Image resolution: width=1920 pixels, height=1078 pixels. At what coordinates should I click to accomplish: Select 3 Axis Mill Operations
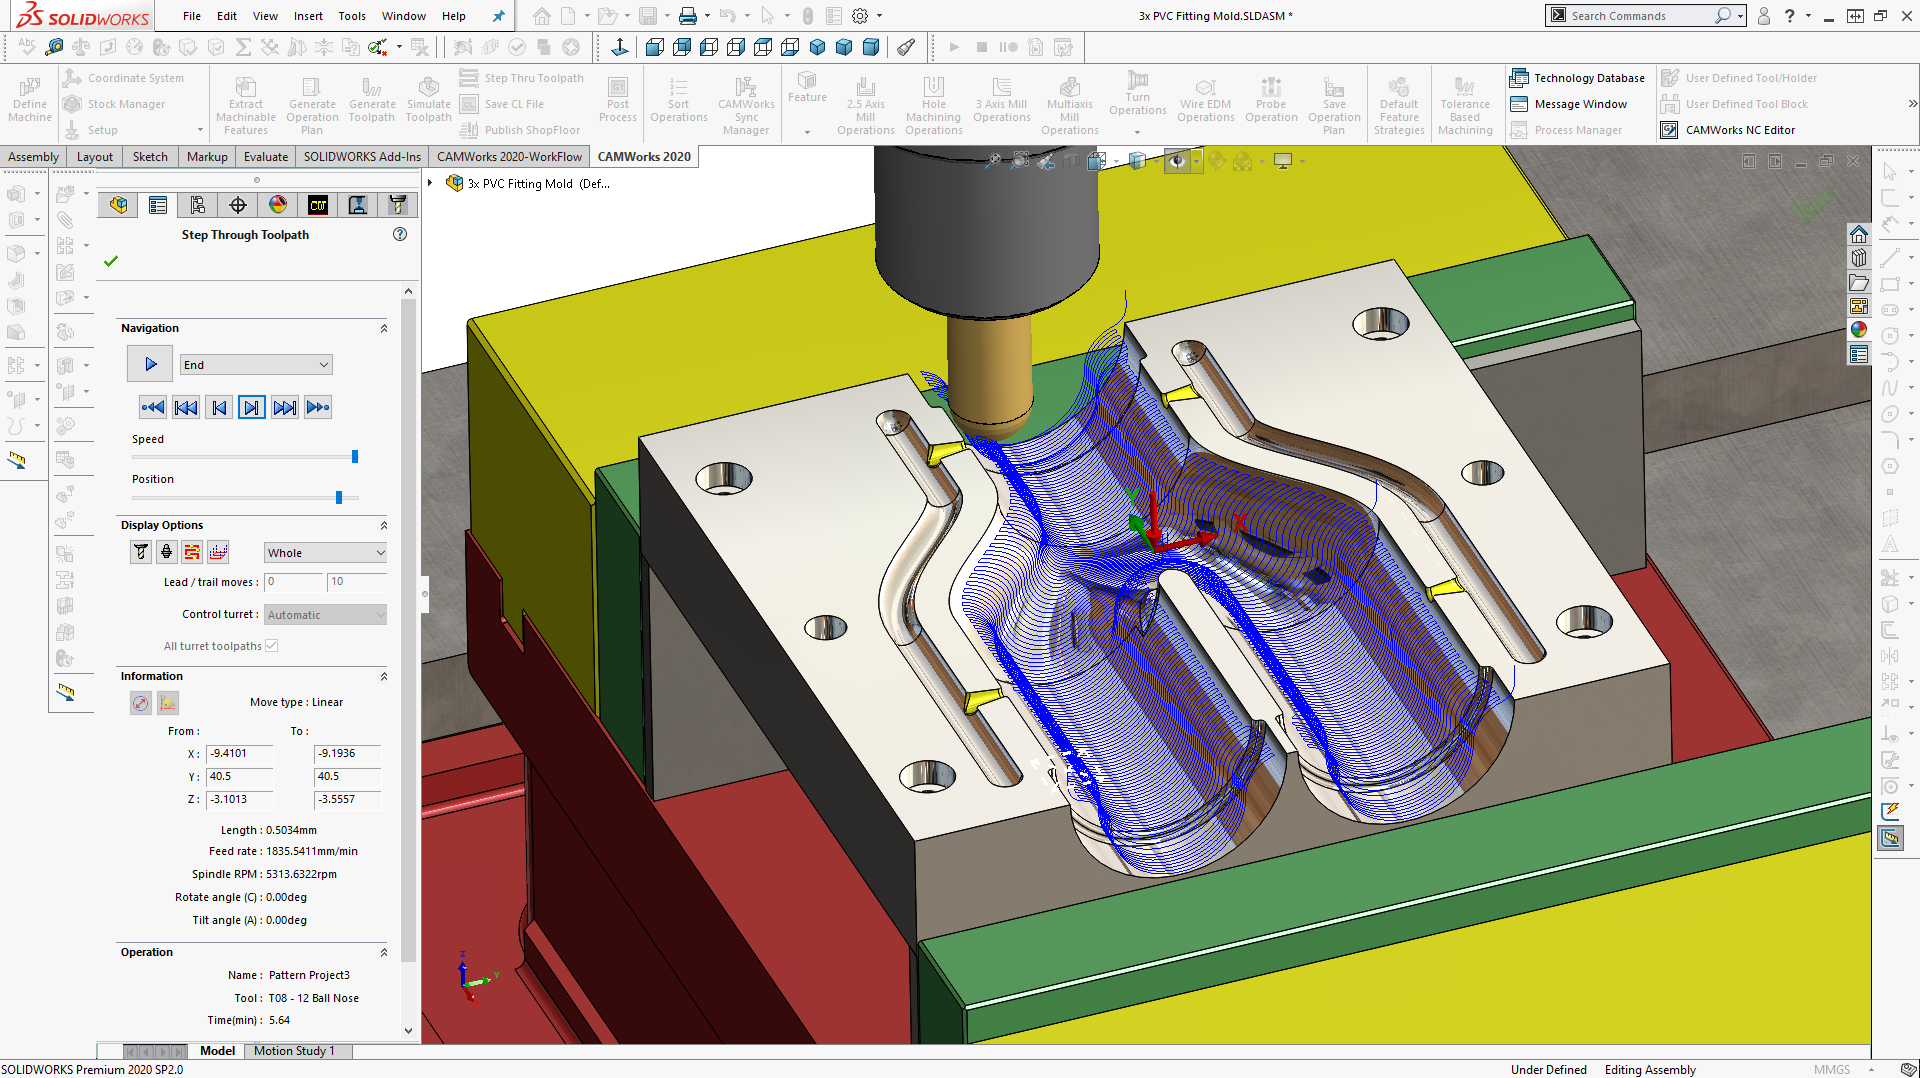tap(1001, 100)
